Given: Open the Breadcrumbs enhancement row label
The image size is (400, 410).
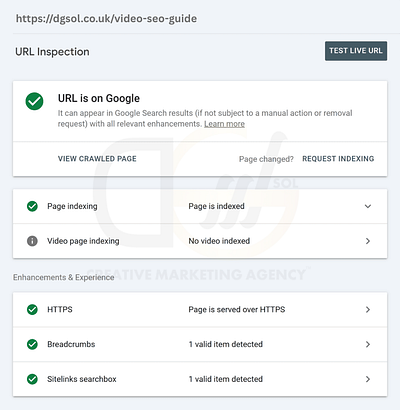Looking at the screenshot, I should point(71,344).
